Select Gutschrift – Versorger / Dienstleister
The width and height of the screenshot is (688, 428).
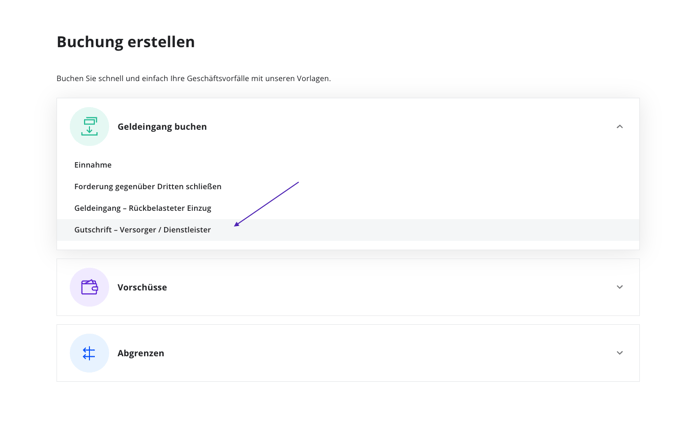coord(143,230)
